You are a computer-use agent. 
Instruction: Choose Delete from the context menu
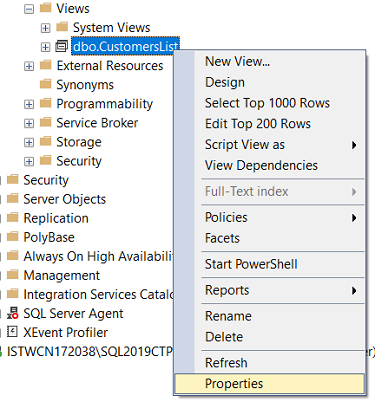pyautogui.click(x=269, y=337)
